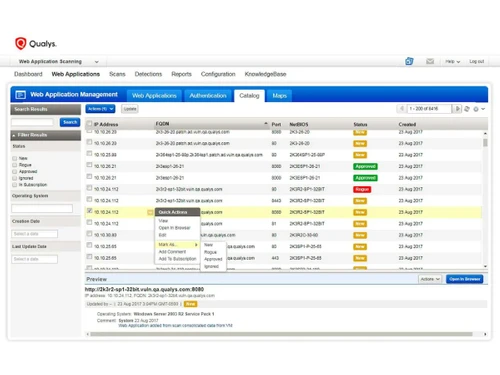Go to previous page of results
The height and width of the screenshot is (375, 500).
tap(402, 109)
